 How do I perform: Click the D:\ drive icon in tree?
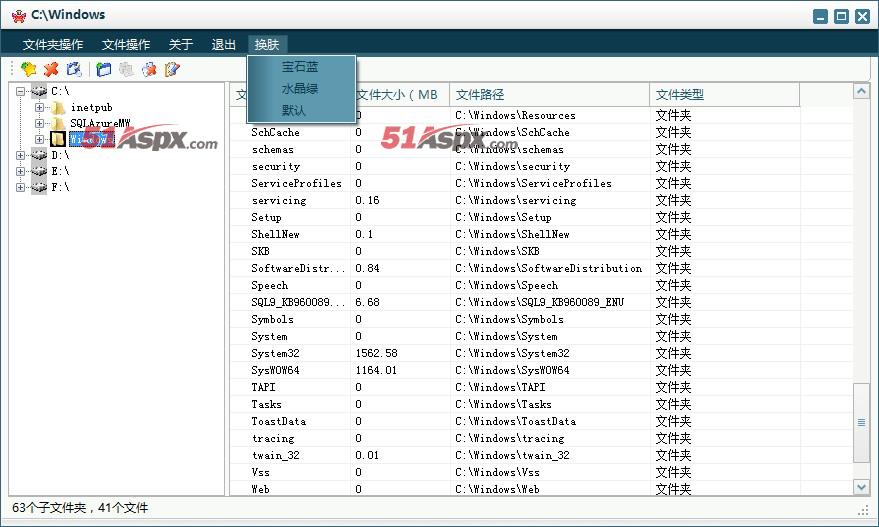click(x=39, y=155)
